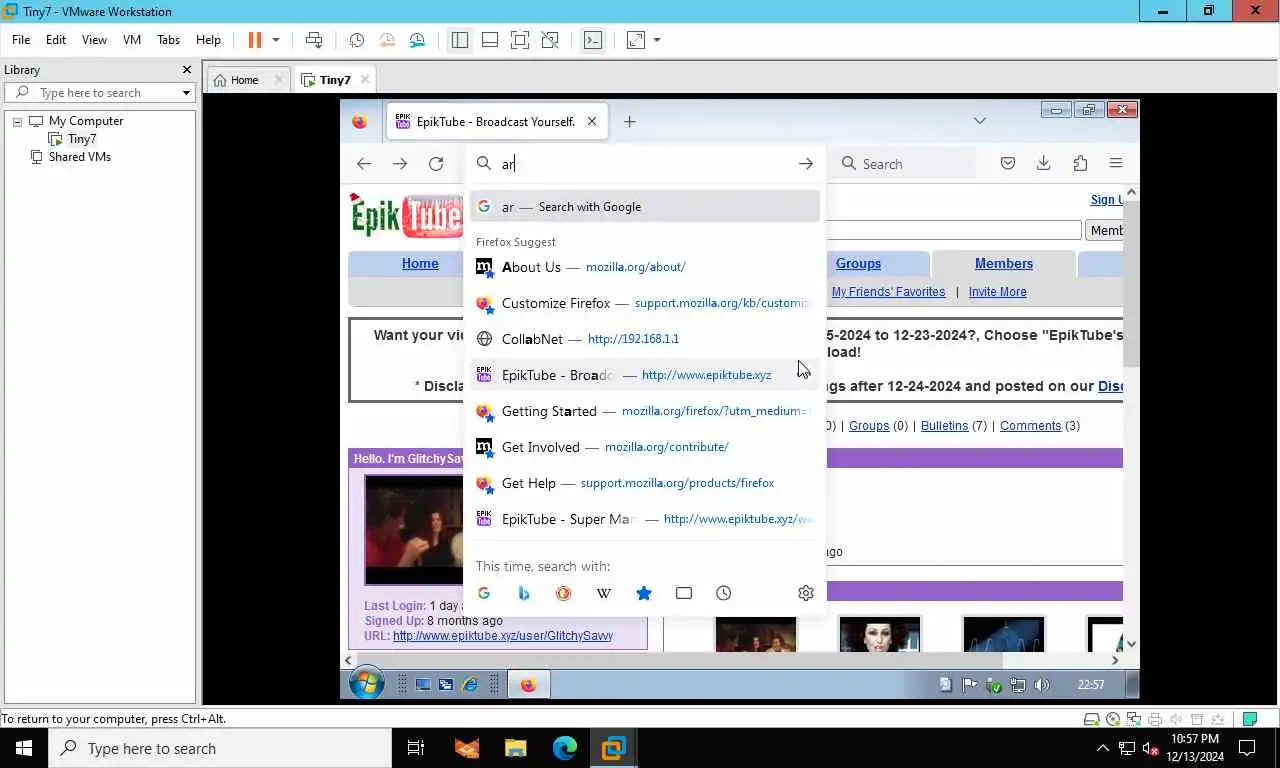Expand the Library search dropdown arrow
Viewport: 1280px width, 768px height.
coord(186,93)
